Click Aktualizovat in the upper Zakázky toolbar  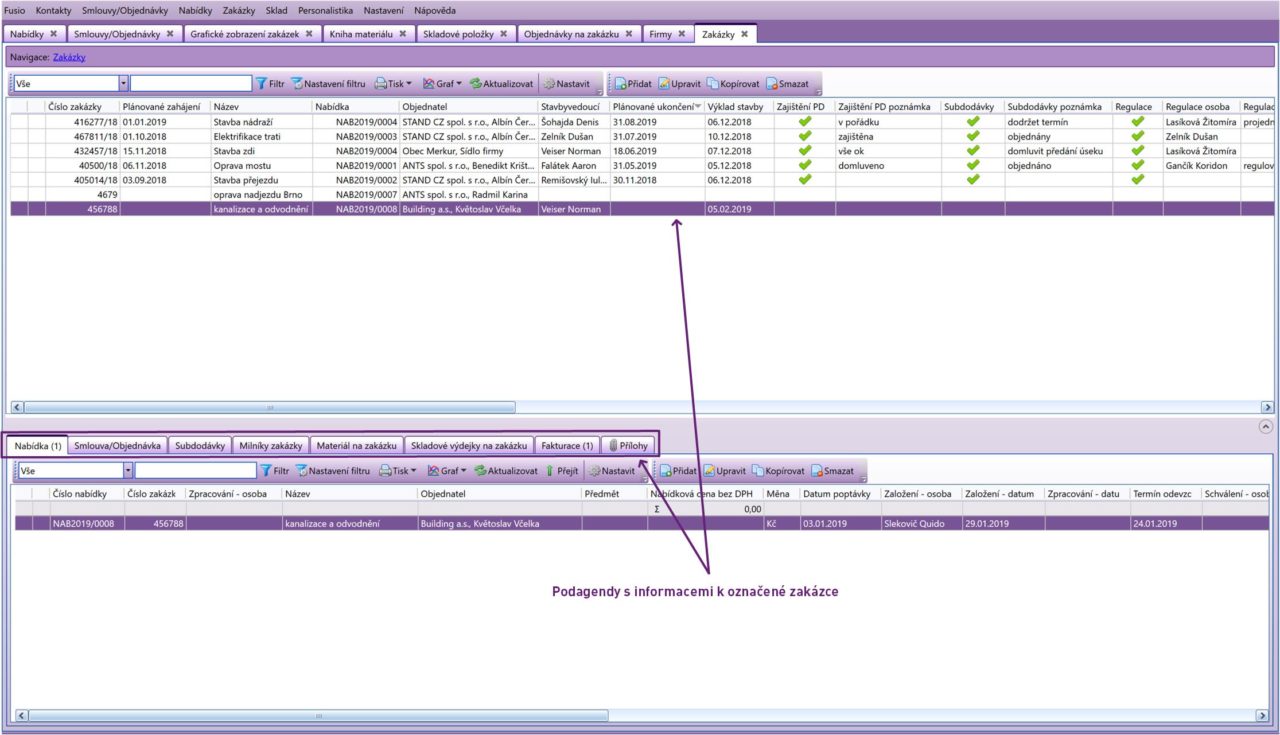pos(501,84)
